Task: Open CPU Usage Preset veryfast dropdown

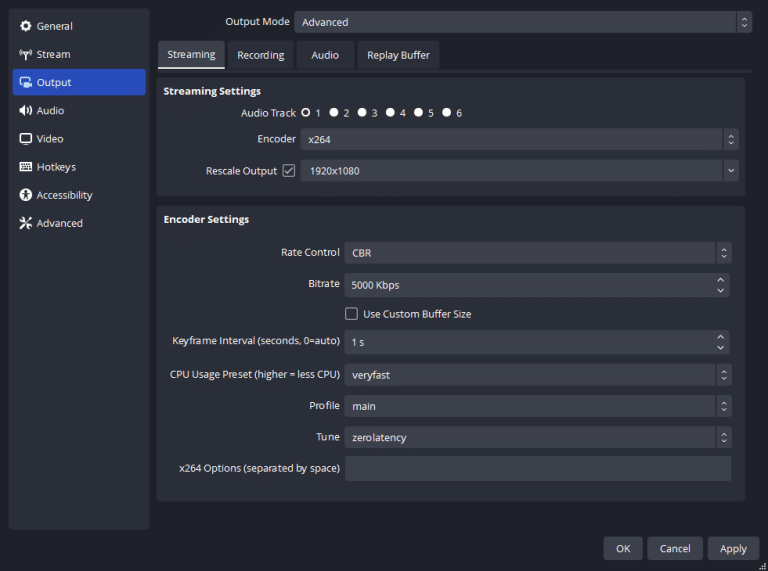Action: pyautogui.click(x=538, y=375)
